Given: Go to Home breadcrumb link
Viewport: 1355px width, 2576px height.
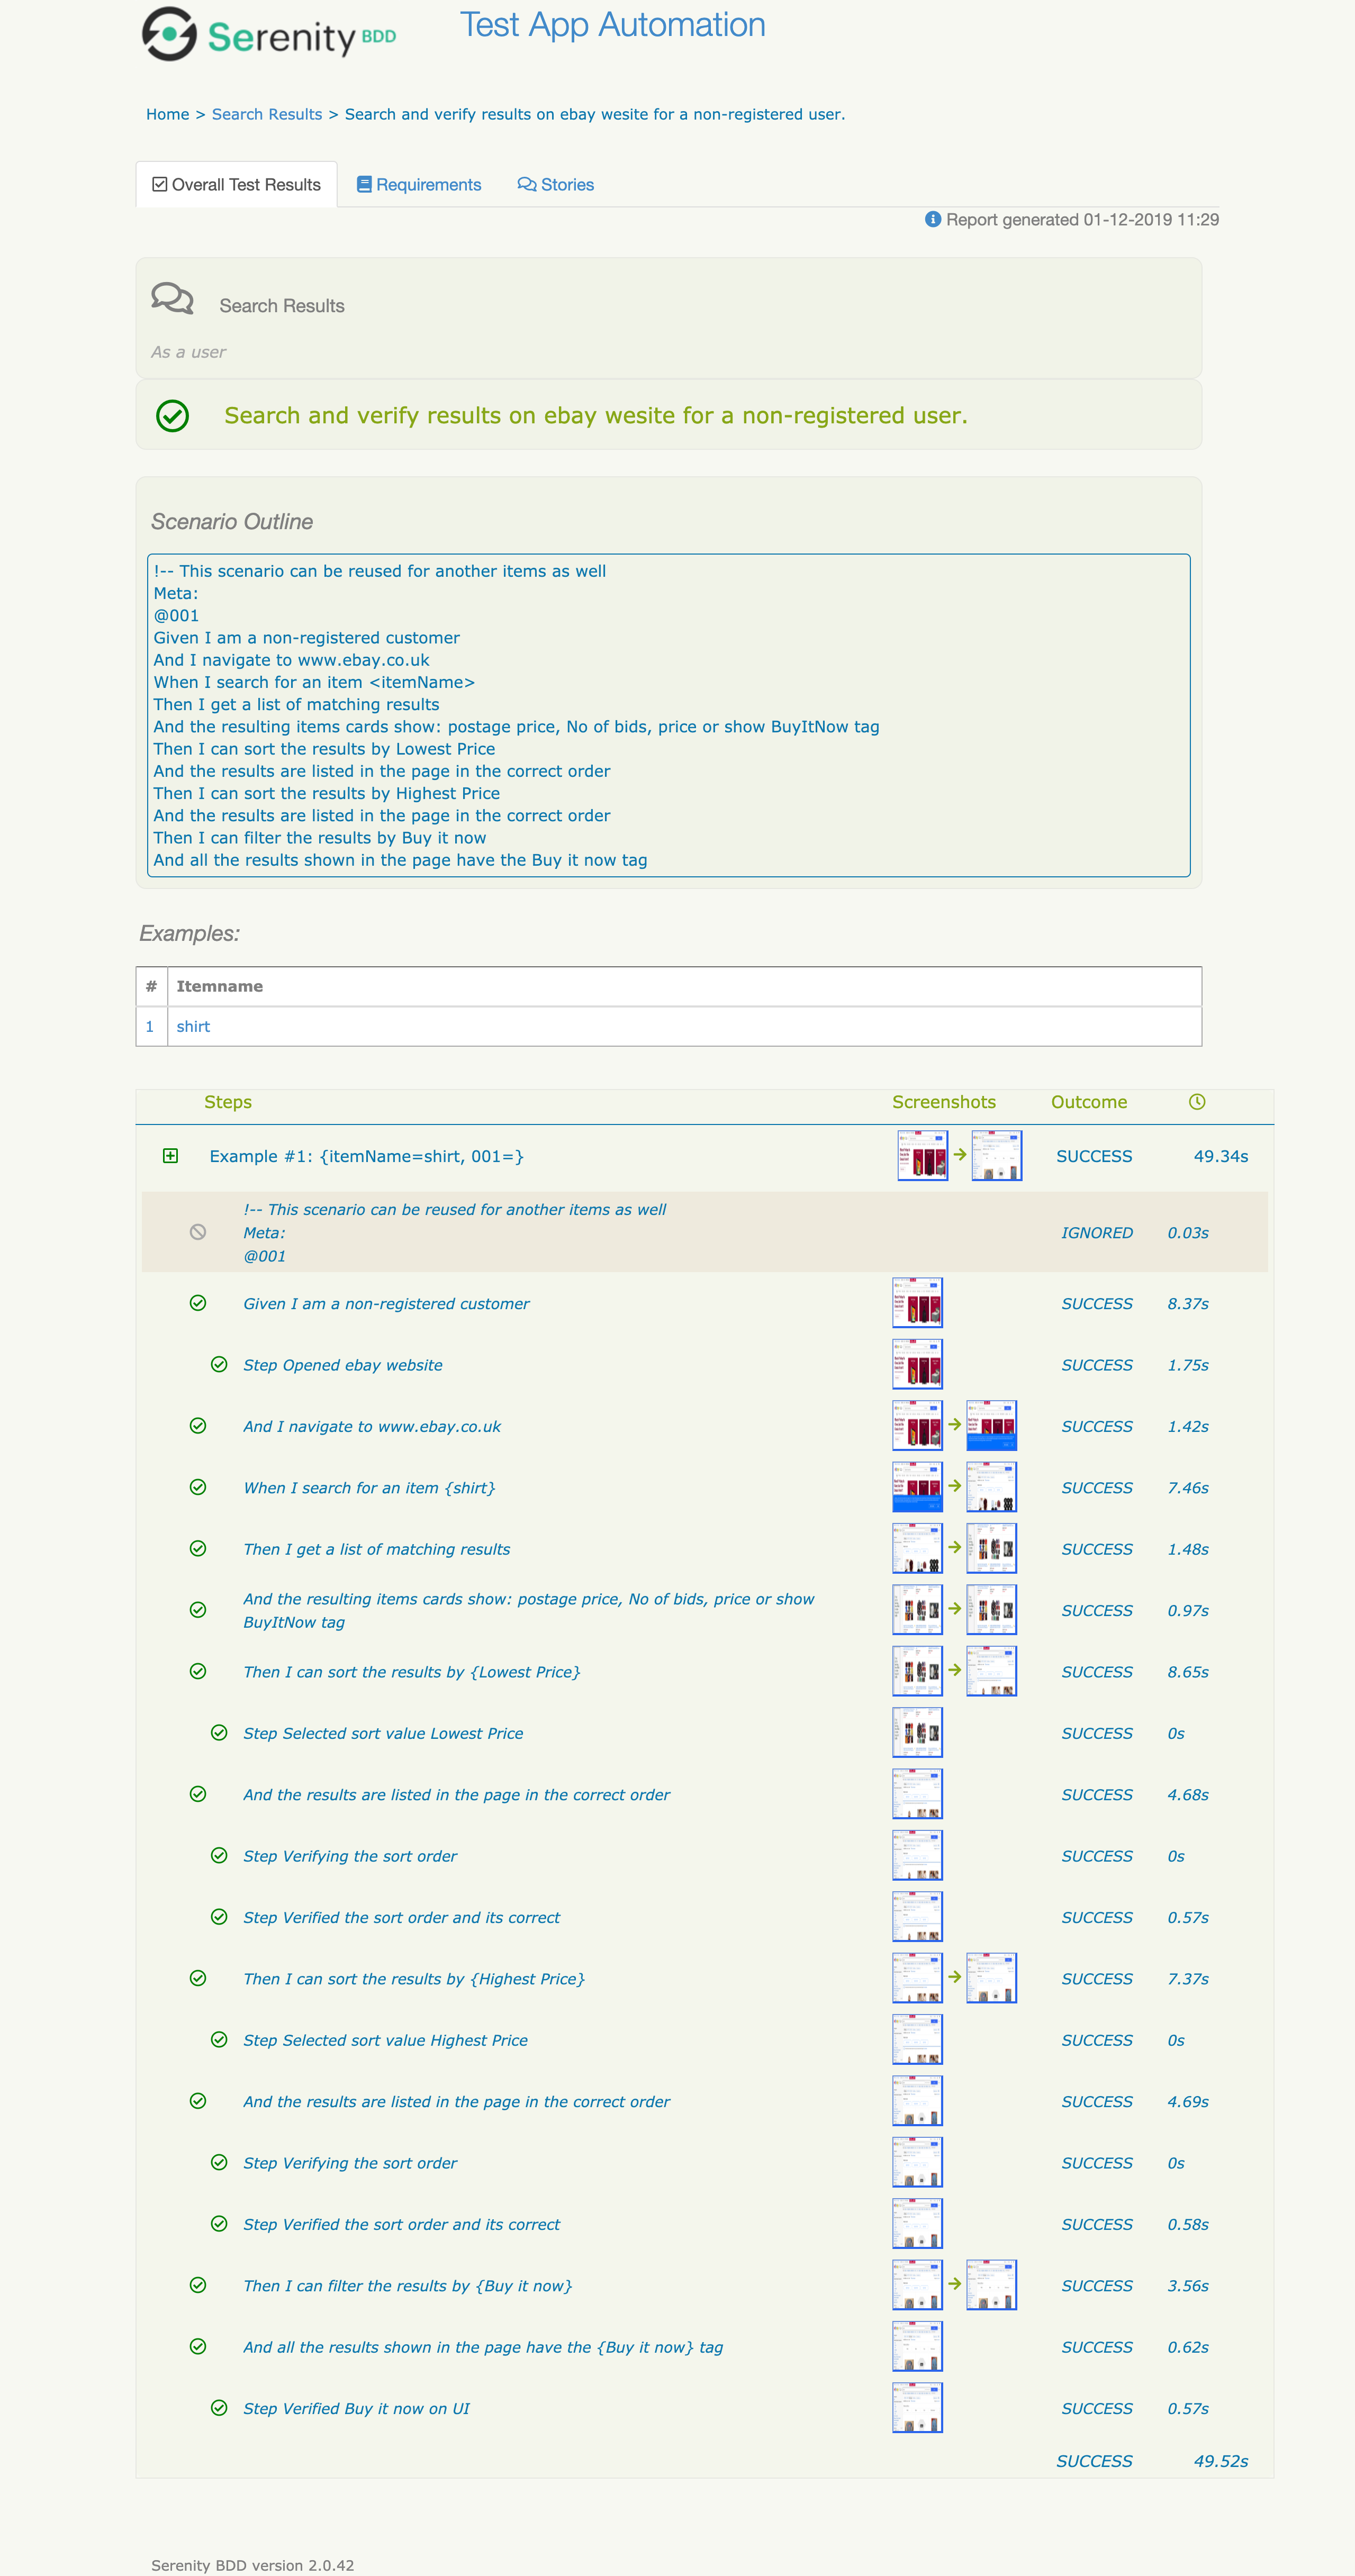Looking at the screenshot, I should [167, 114].
